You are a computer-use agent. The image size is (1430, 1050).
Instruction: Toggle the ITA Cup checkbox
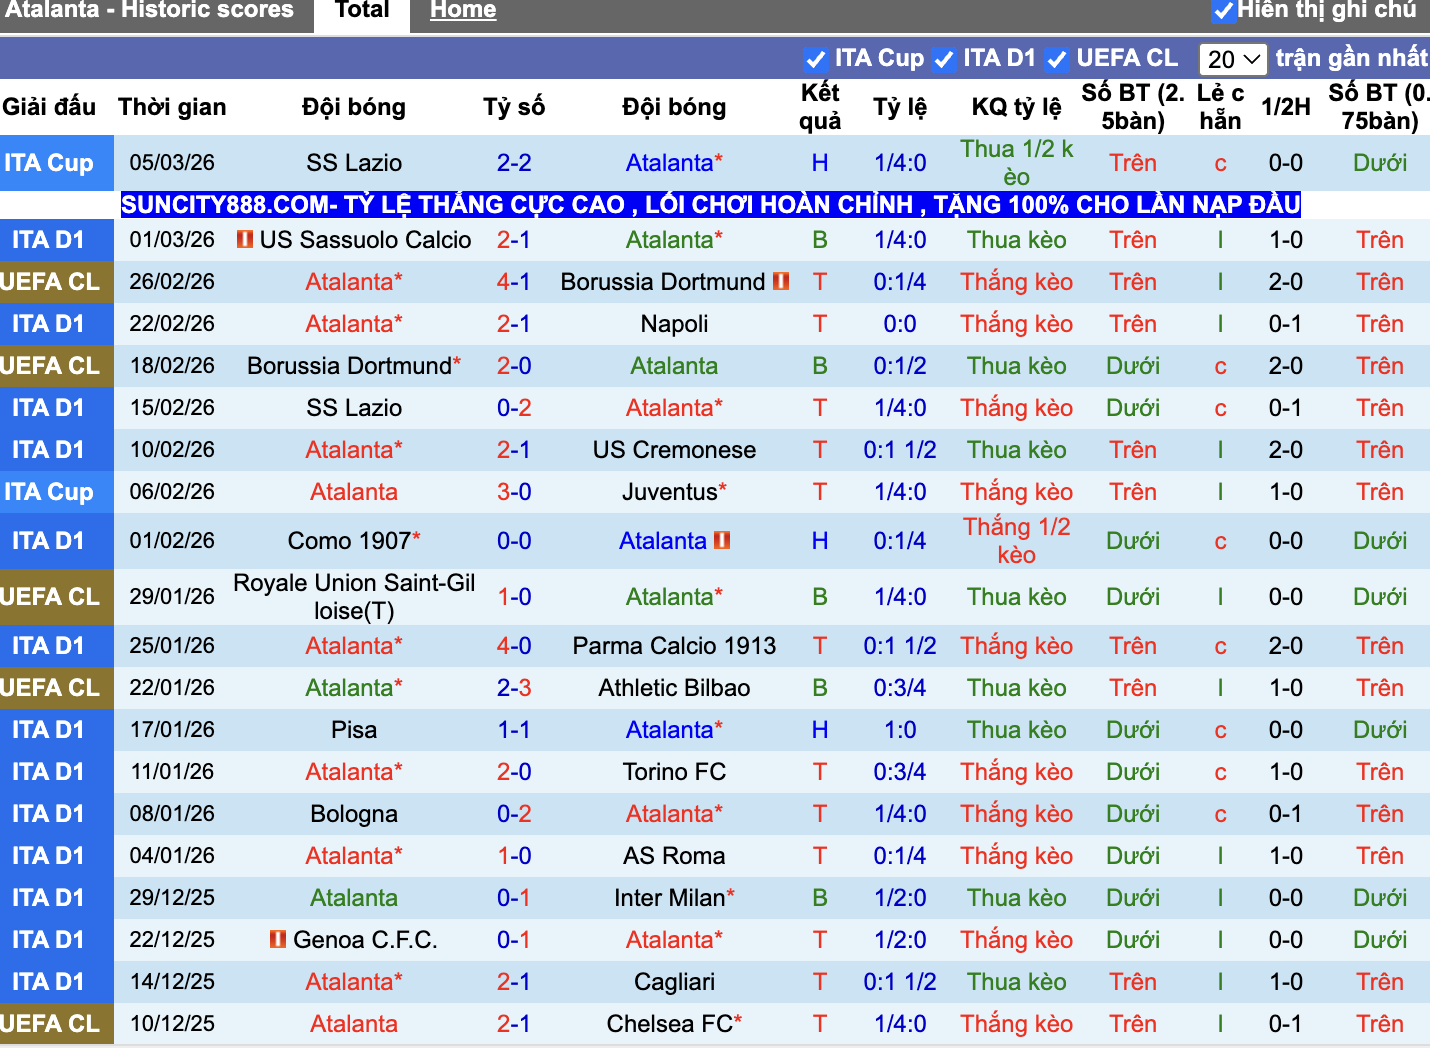(815, 59)
